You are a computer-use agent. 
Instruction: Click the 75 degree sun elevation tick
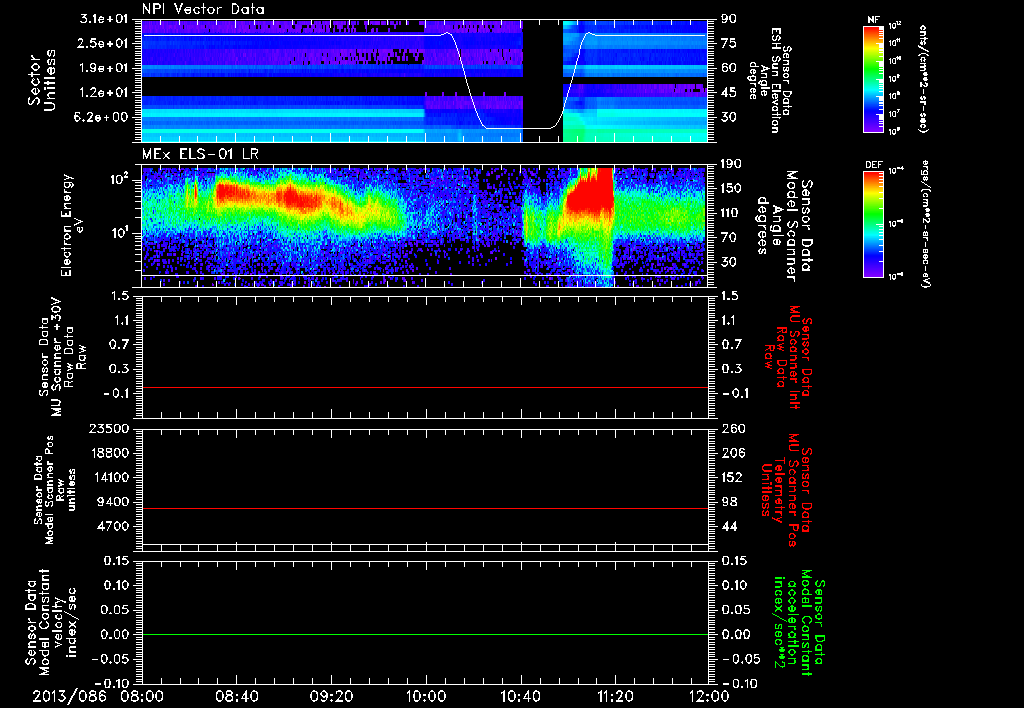point(728,43)
